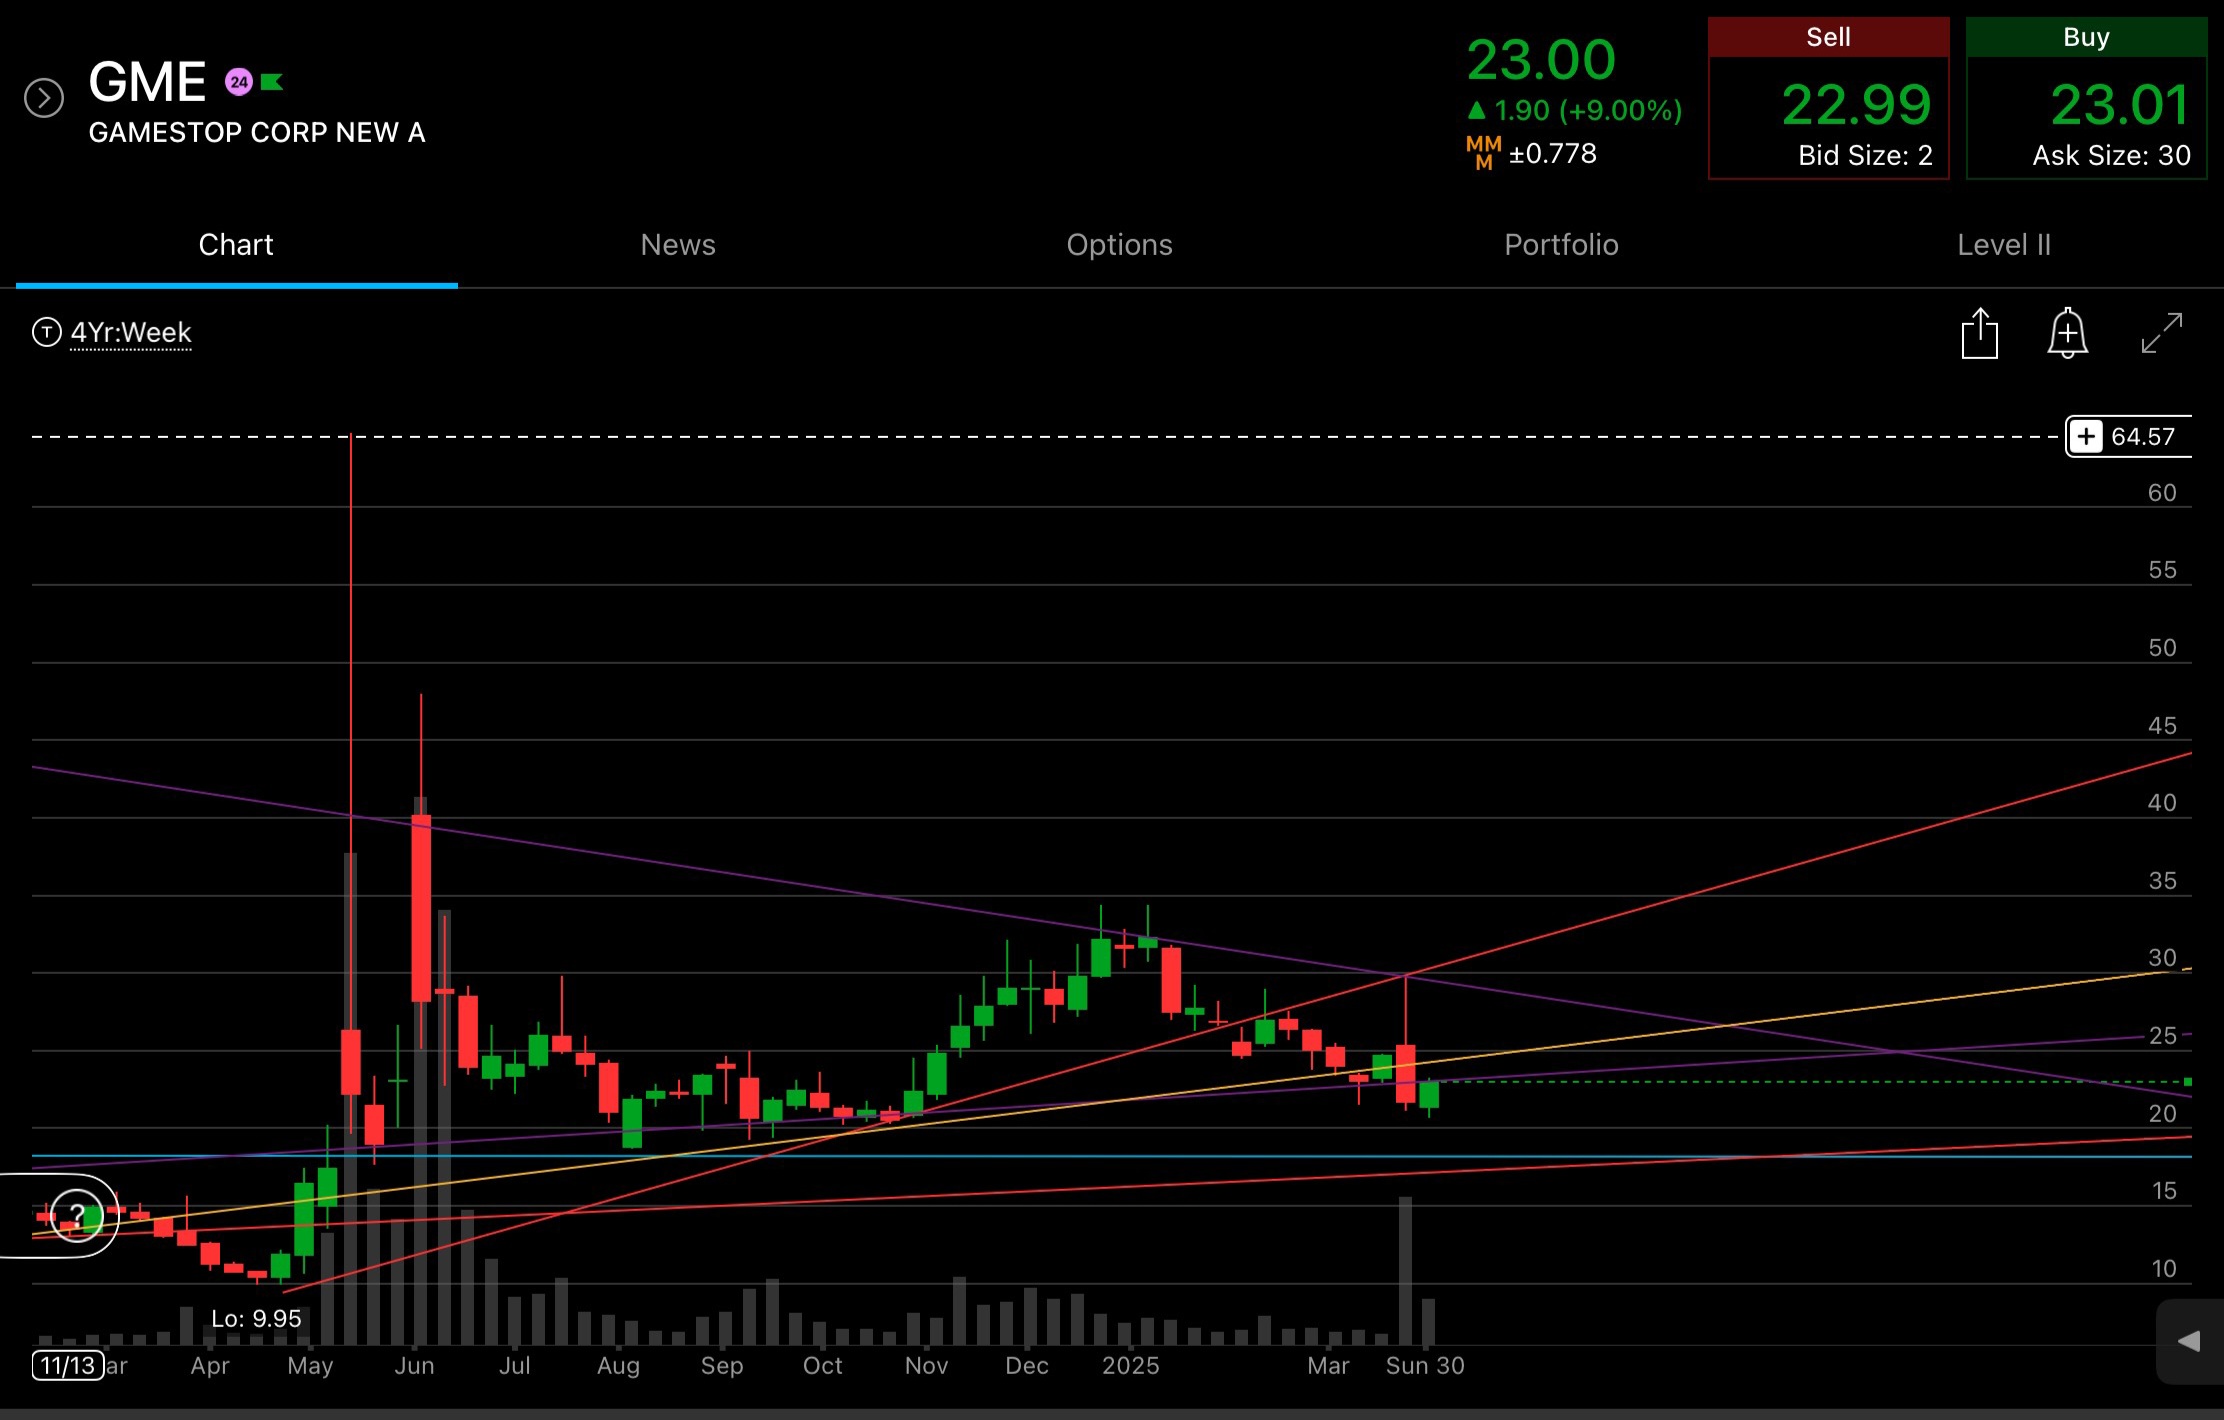The height and width of the screenshot is (1420, 2224).
Task: Expand side panel with circled chevron
Action: pyautogui.click(x=44, y=98)
